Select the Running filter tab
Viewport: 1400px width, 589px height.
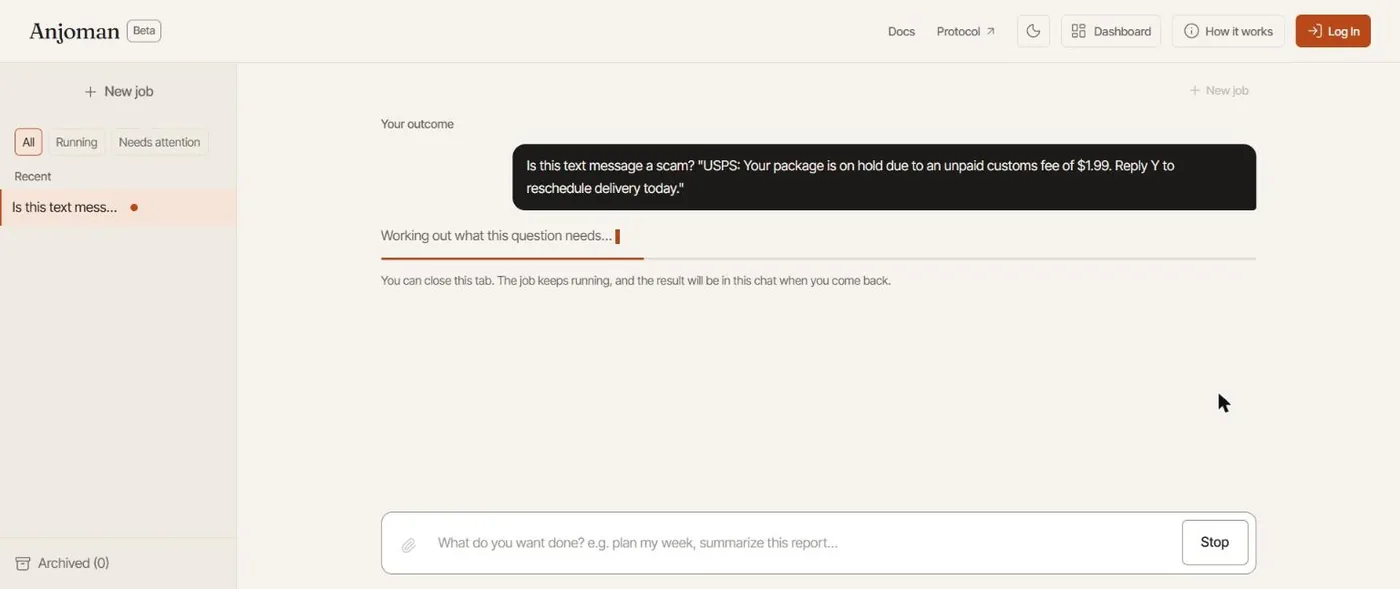(x=77, y=142)
